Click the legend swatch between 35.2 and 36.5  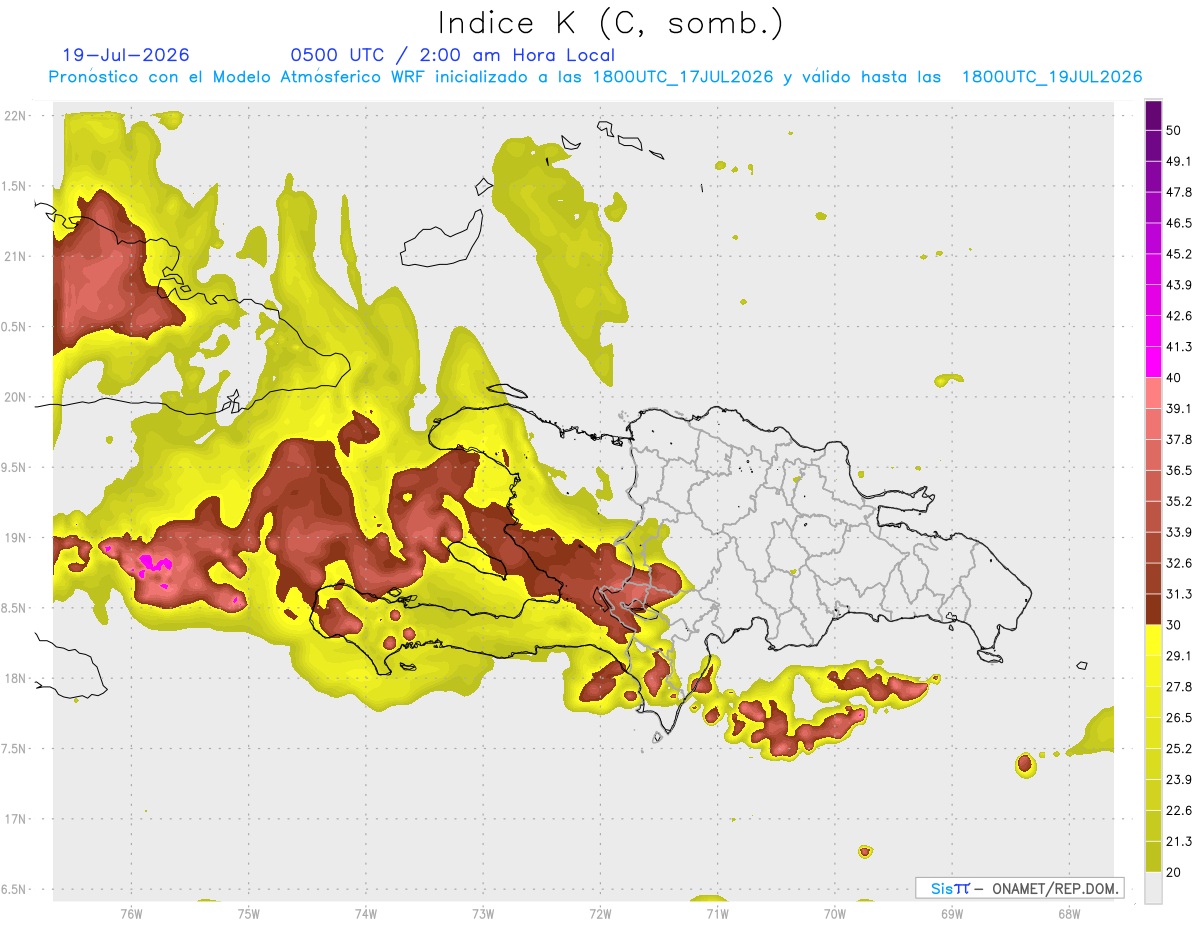[1153, 485]
